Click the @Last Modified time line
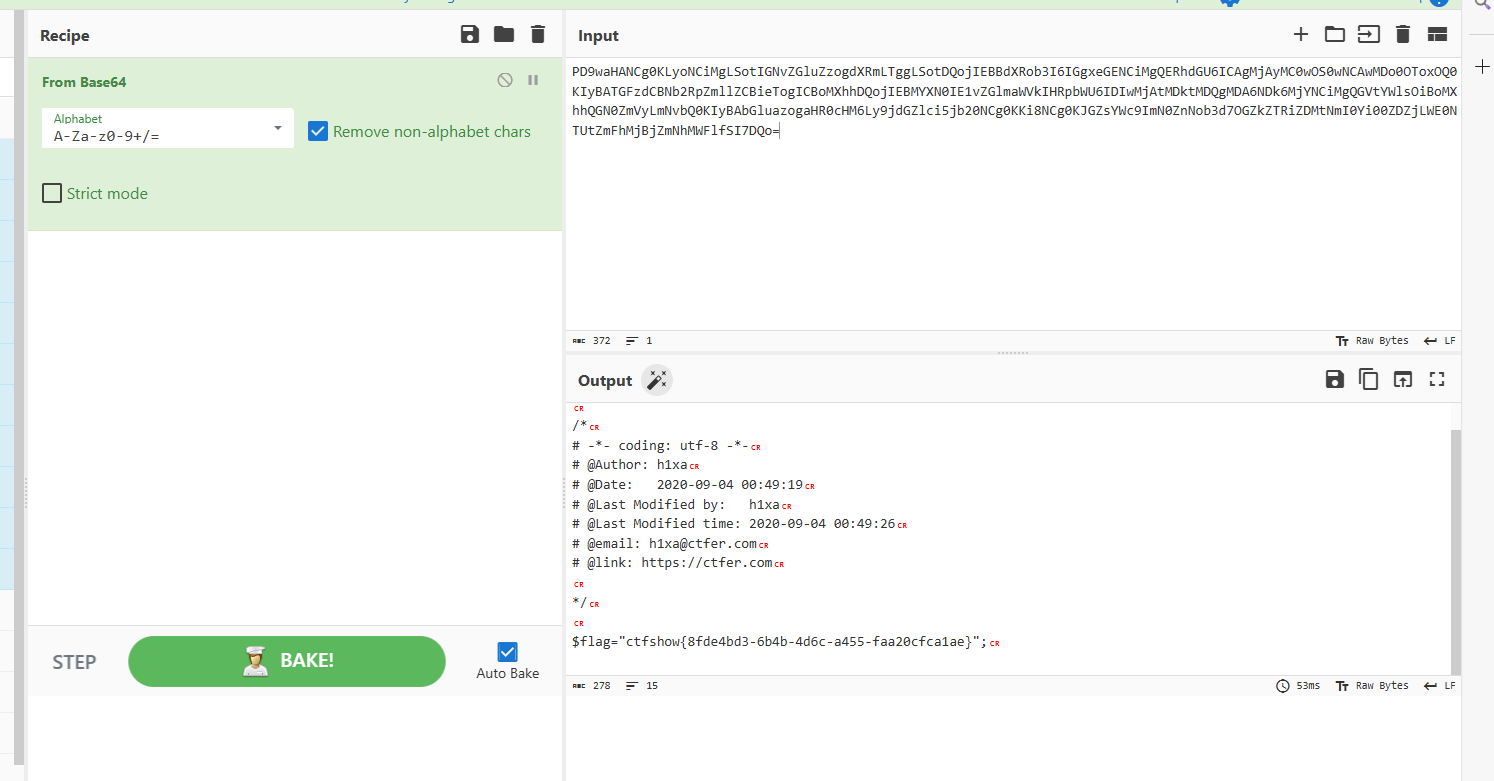 734,524
